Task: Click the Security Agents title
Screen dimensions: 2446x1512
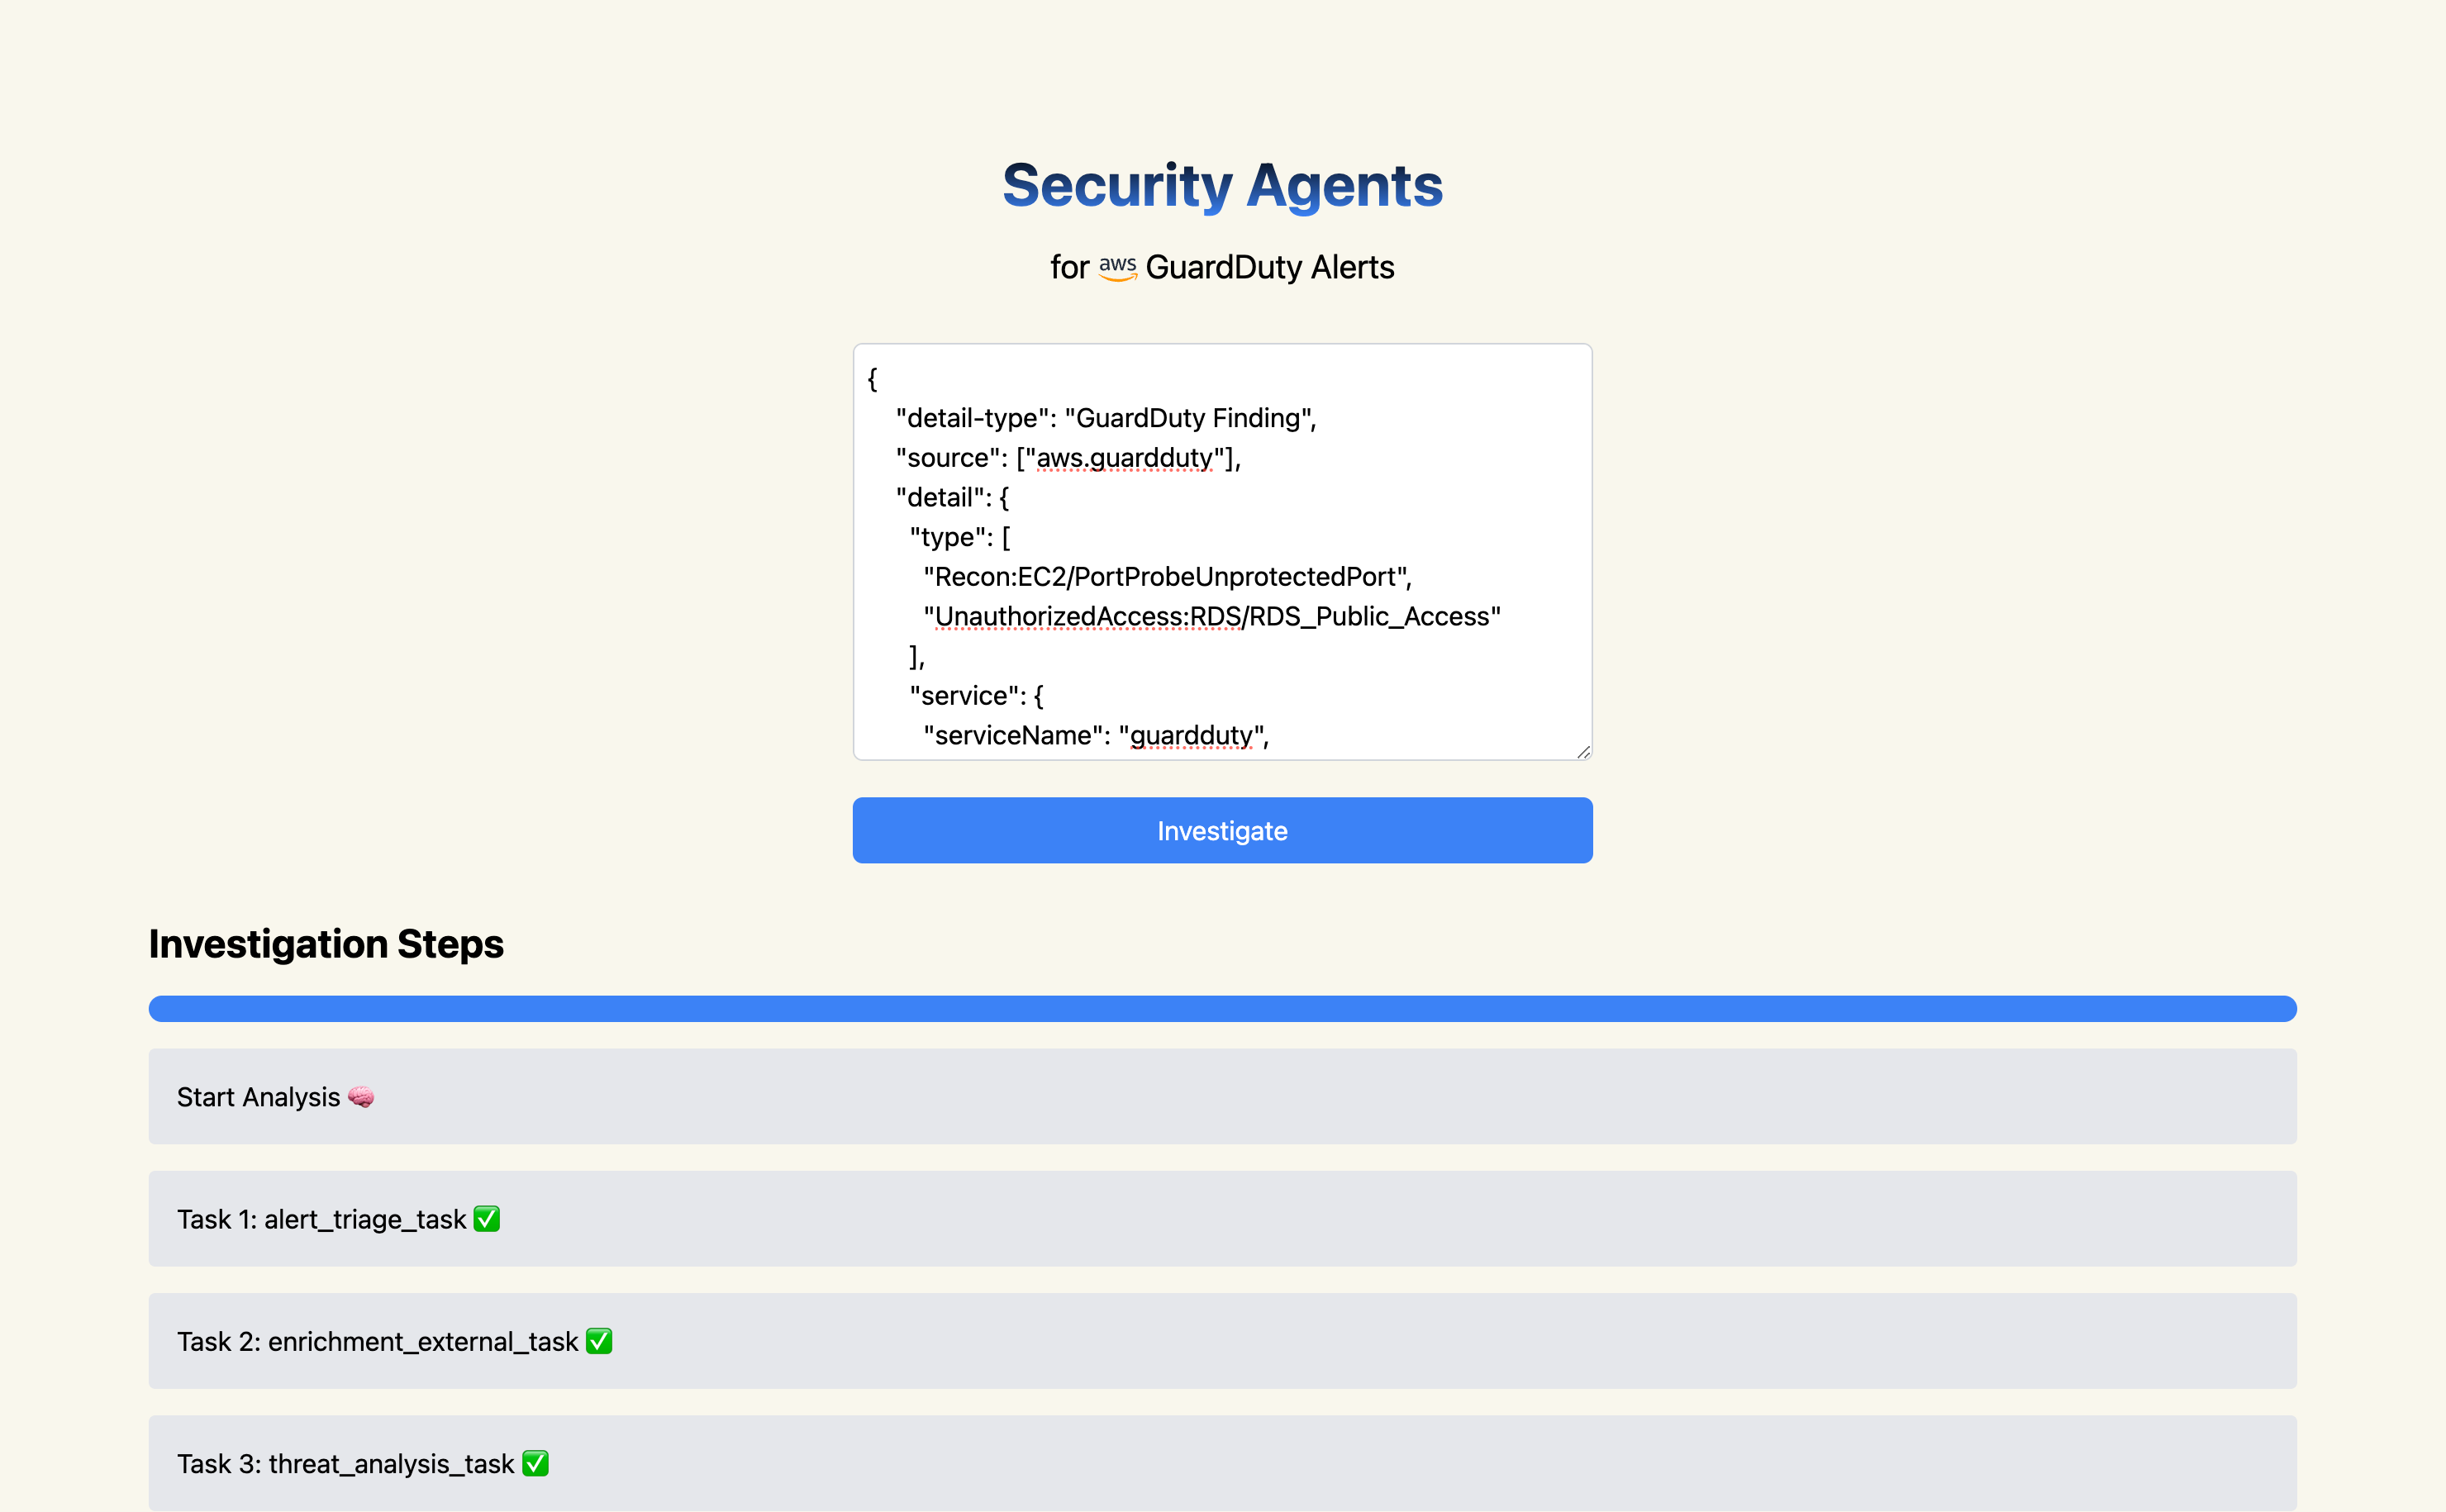Action: (1222, 186)
